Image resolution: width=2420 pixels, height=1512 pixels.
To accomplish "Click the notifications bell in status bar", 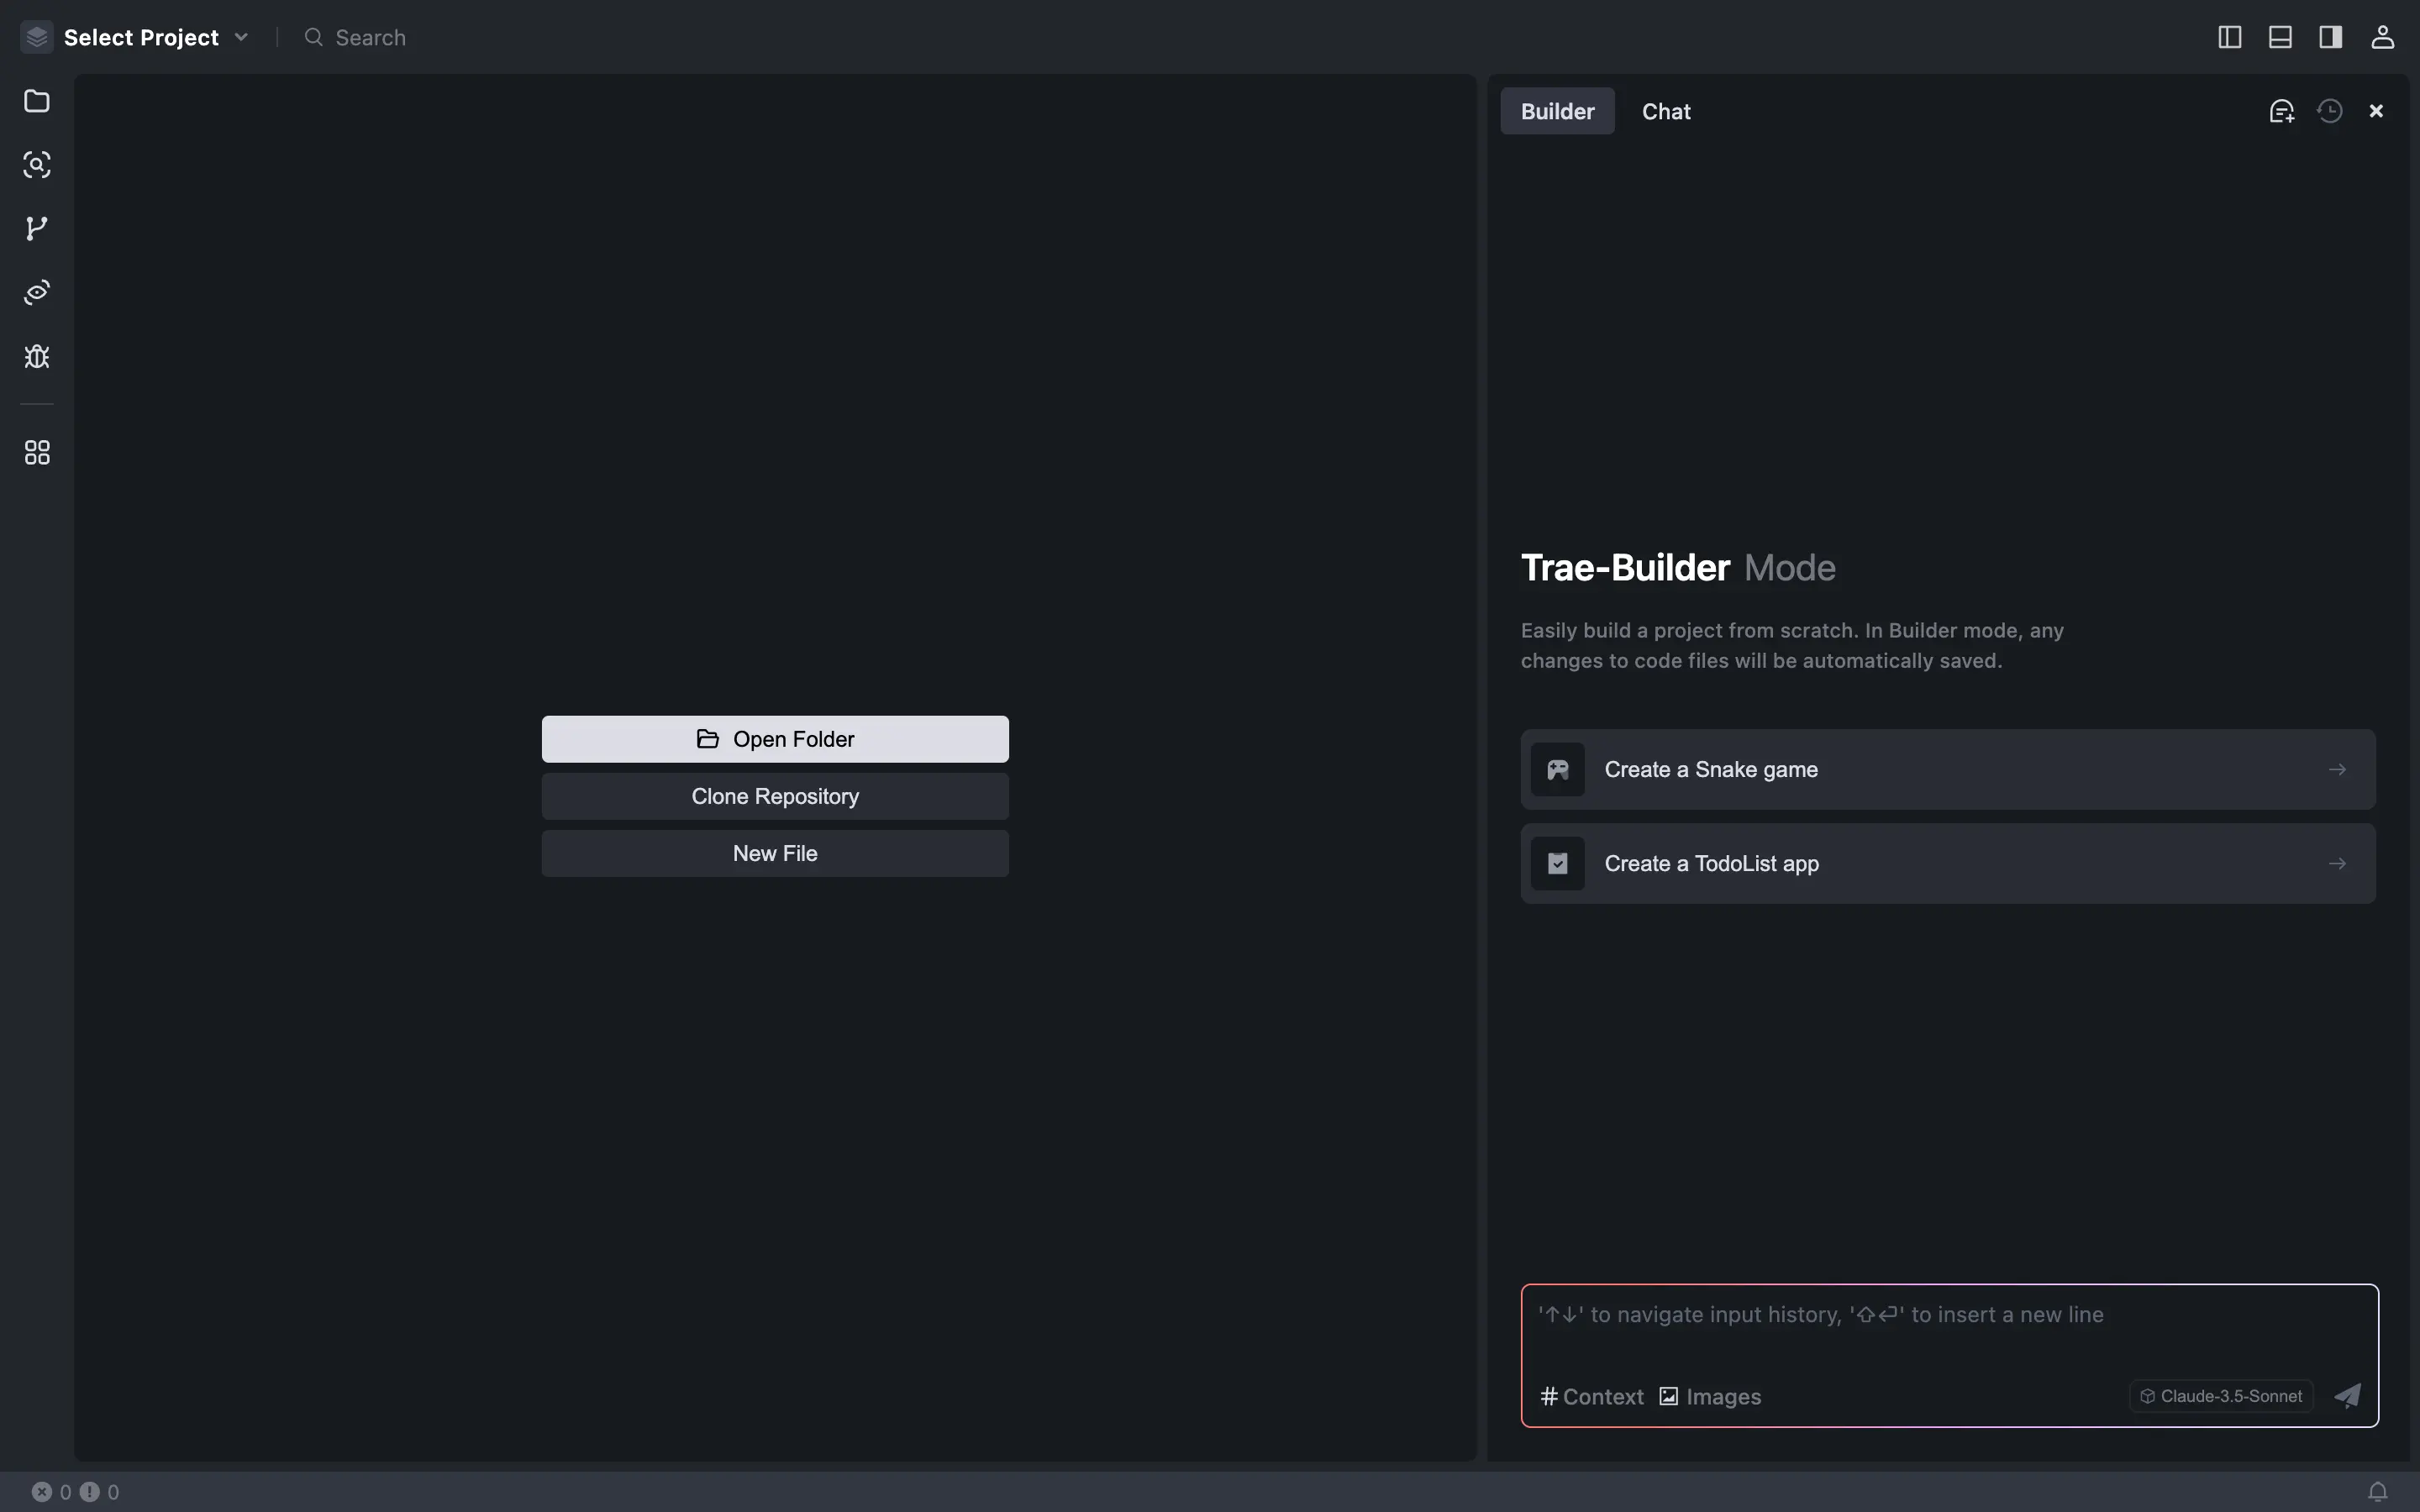I will point(2378,1492).
